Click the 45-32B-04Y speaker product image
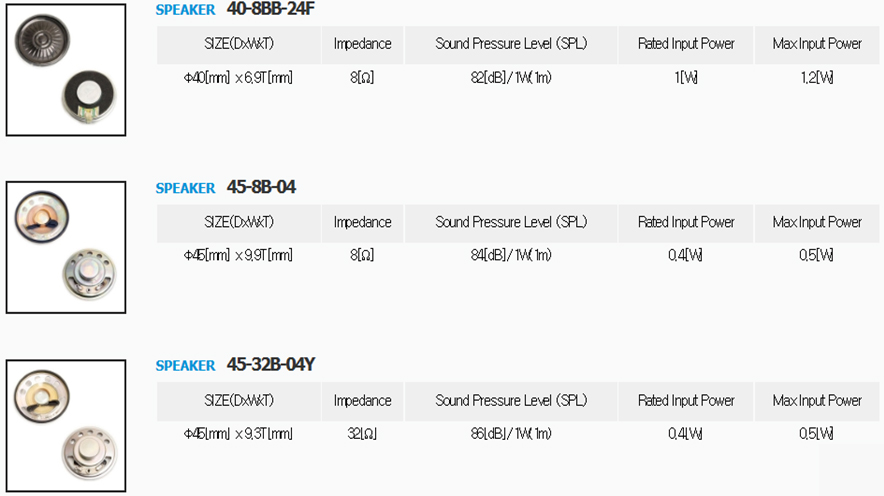The height and width of the screenshot is (496, 884). pyautogui.click(x=66, y=425)
